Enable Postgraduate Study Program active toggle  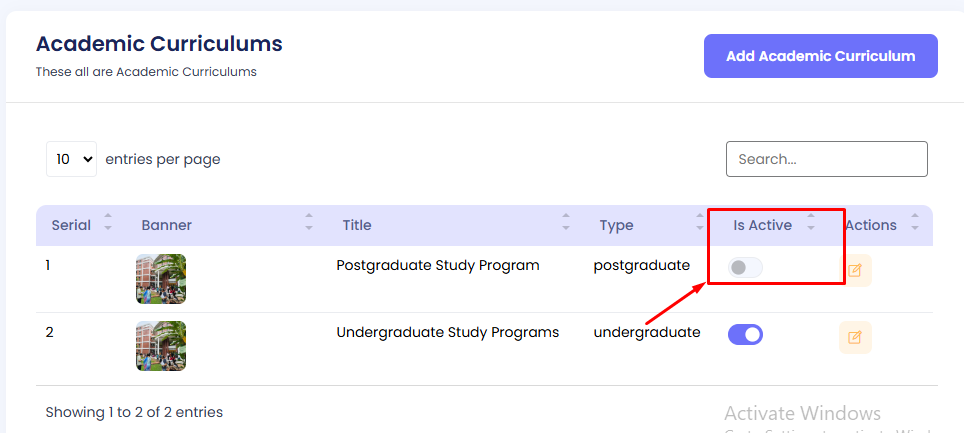click(745, 267)
